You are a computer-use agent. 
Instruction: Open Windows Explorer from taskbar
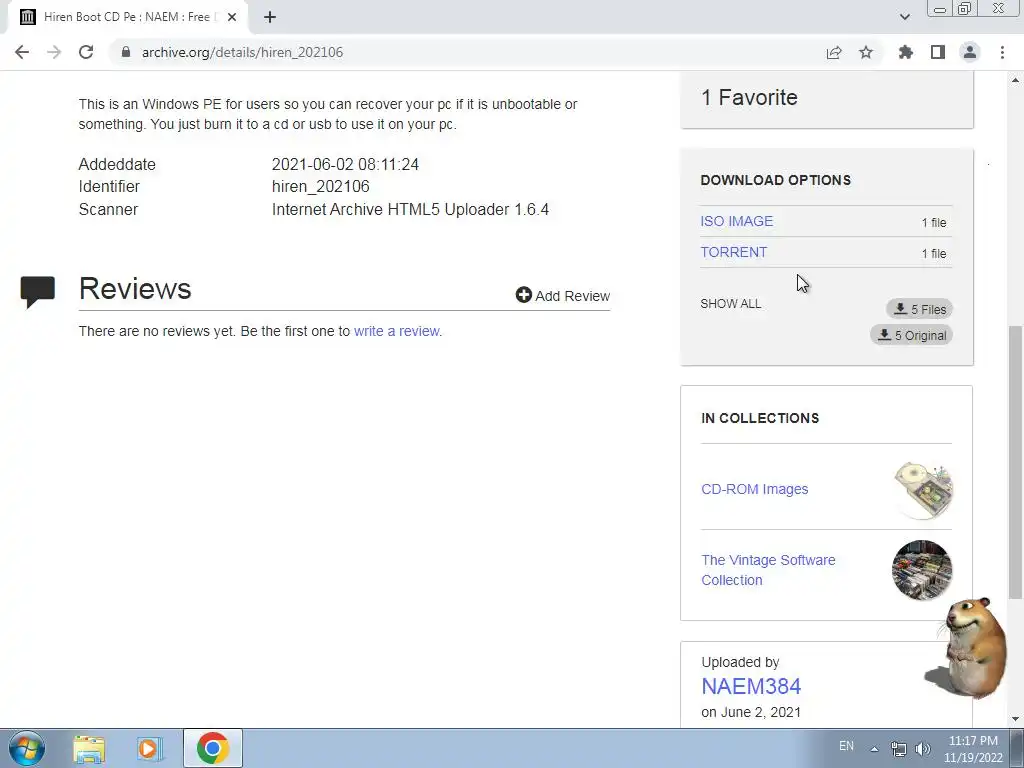pyautogui.click(x=89, y=749)
